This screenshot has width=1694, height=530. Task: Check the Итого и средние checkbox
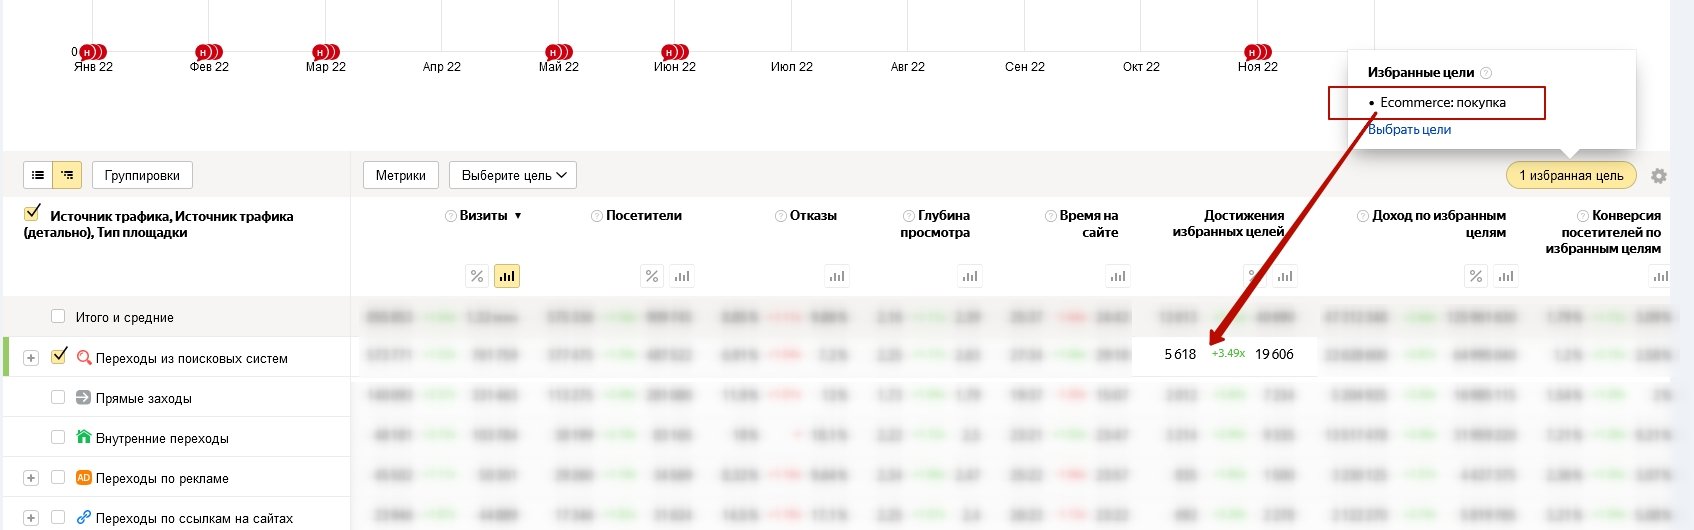point(58,316)
